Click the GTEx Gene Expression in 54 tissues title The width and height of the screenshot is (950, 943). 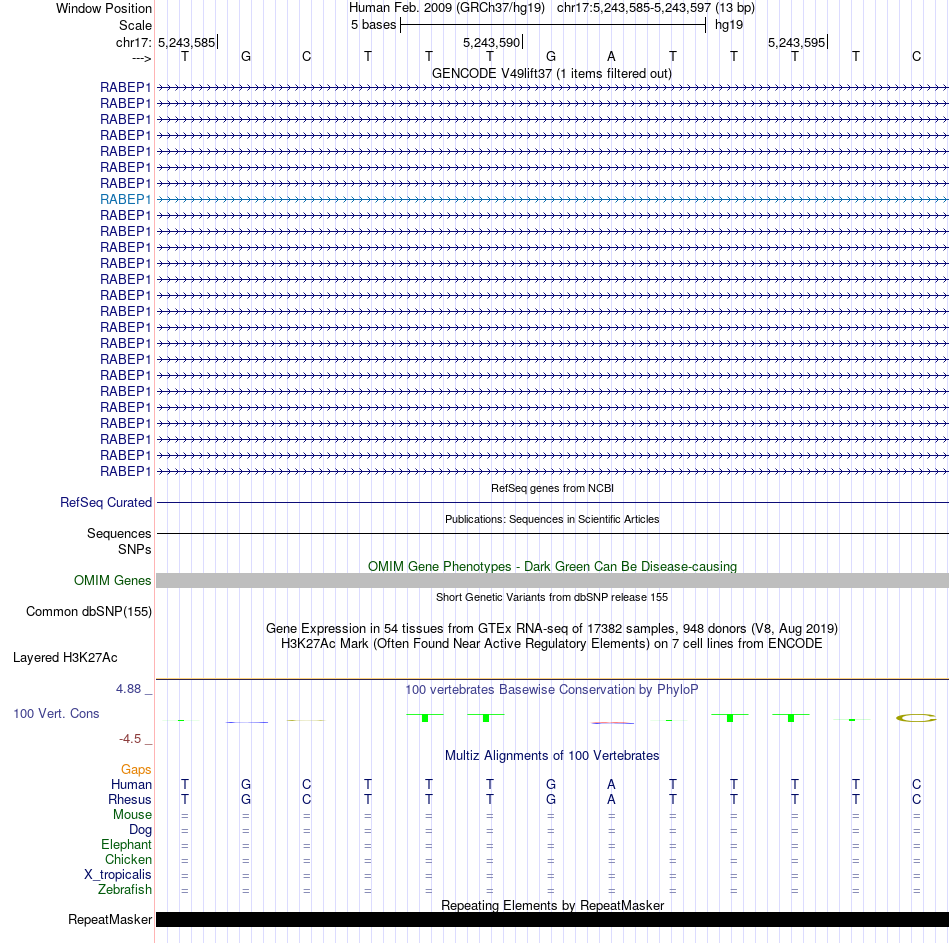[552, 628]
